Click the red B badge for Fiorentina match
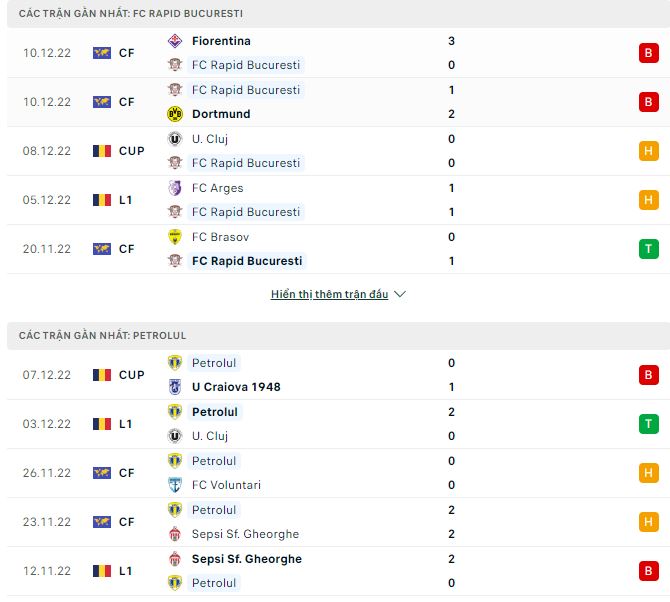This screenshot has width=670, height=602. coord(648,53)
